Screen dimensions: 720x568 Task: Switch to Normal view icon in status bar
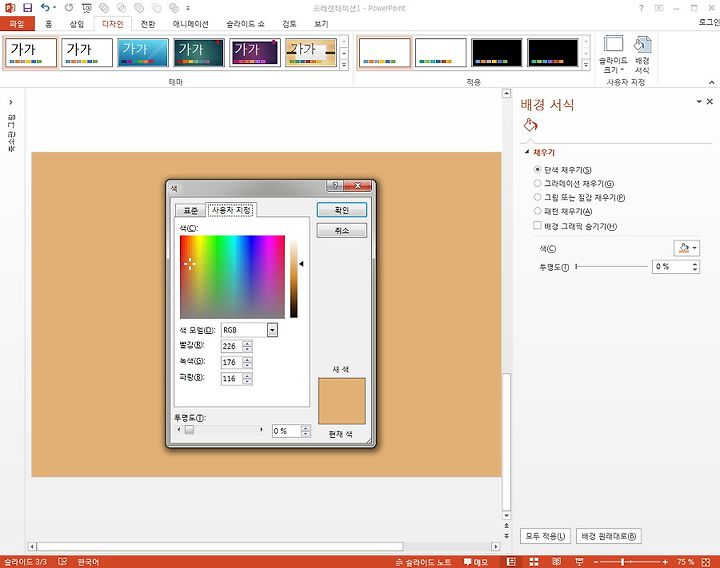click(x=511, y=562)
